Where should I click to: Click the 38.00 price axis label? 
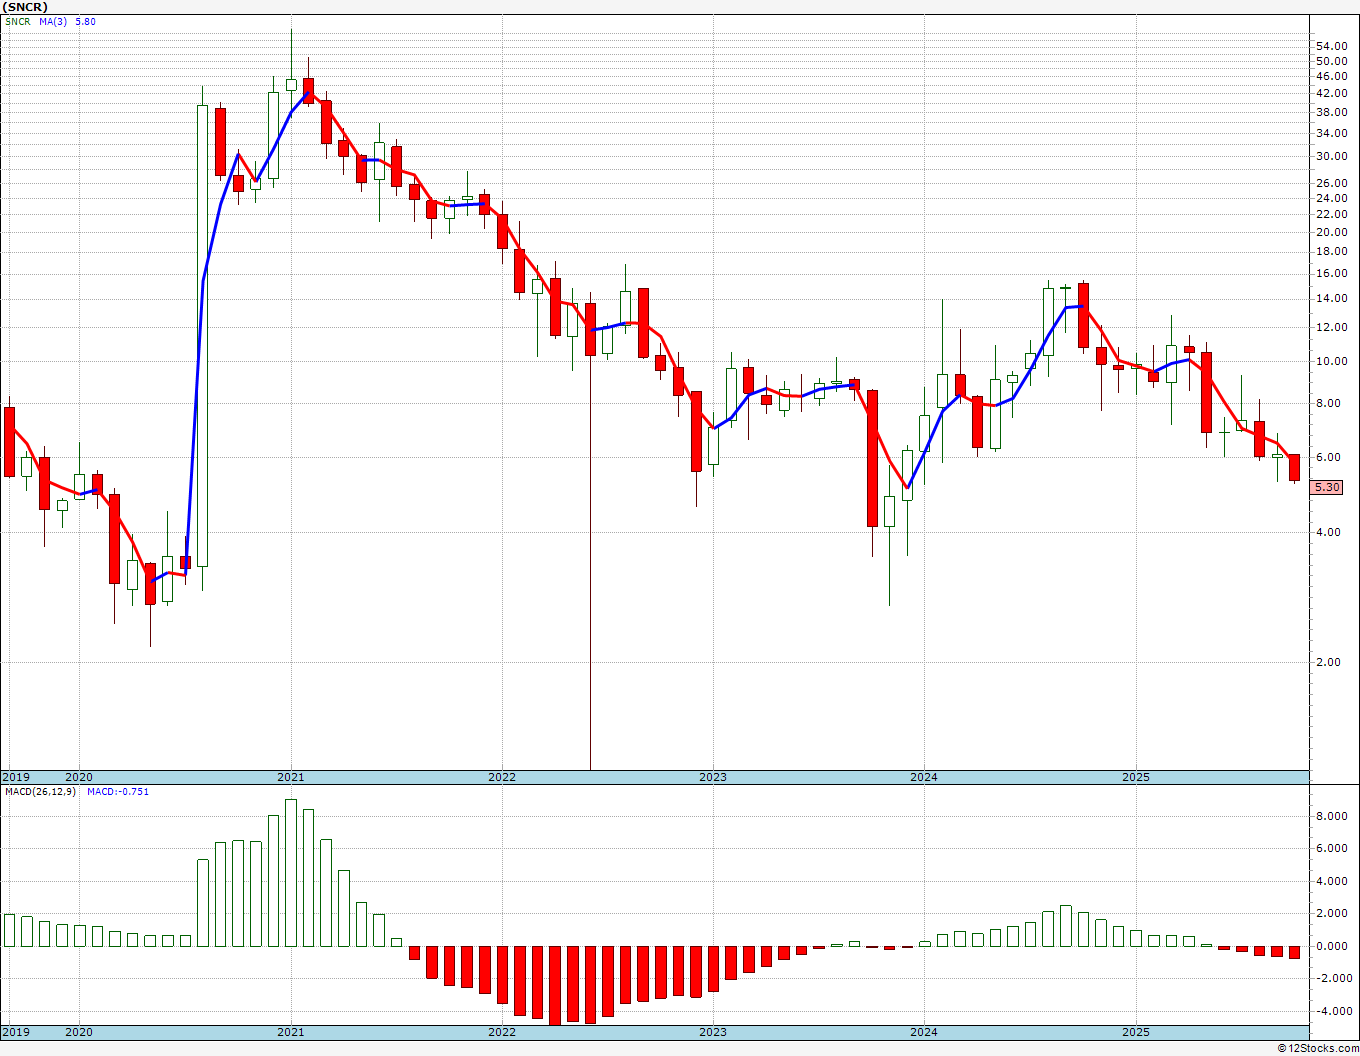click(x=1331, y=112)
